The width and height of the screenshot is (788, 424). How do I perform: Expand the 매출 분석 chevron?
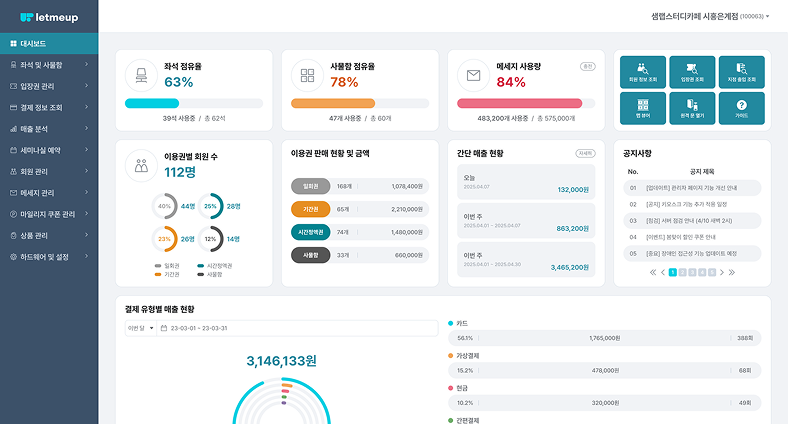86,129
